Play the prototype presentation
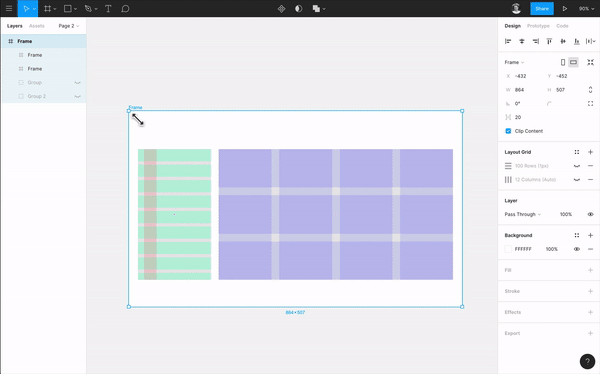Screen dimensions: 600x374 click(564, 8)
